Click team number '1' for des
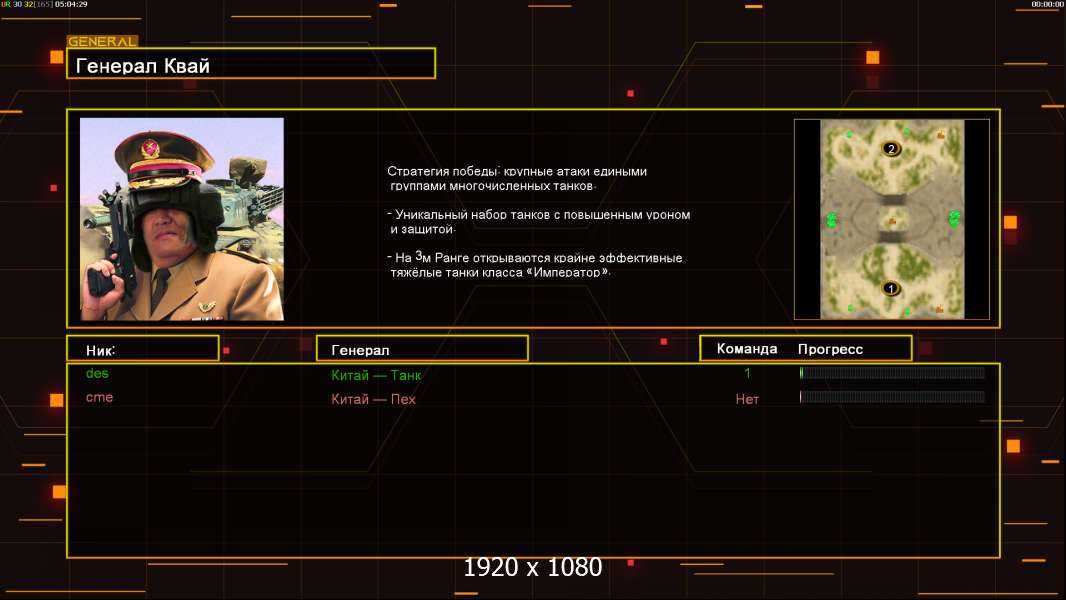Viewport: 1066px width, 600px height. (747, 373)
